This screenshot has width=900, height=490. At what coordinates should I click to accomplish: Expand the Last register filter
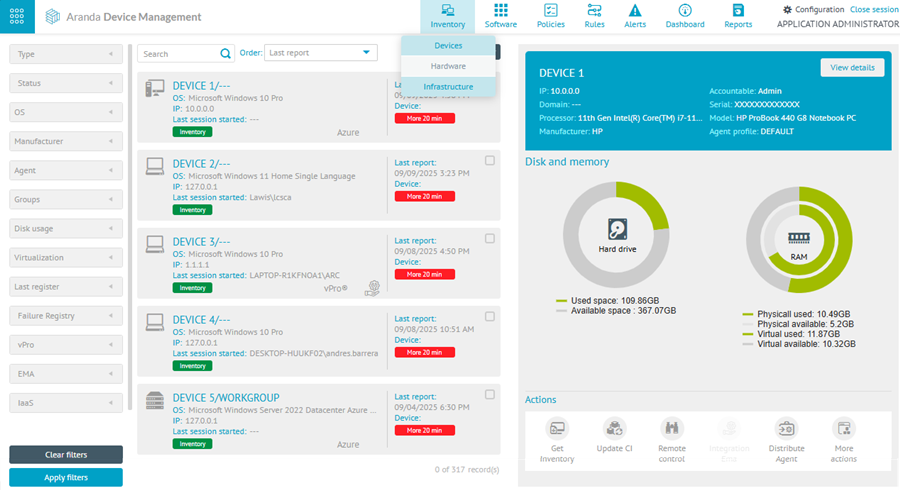point(66,287)
